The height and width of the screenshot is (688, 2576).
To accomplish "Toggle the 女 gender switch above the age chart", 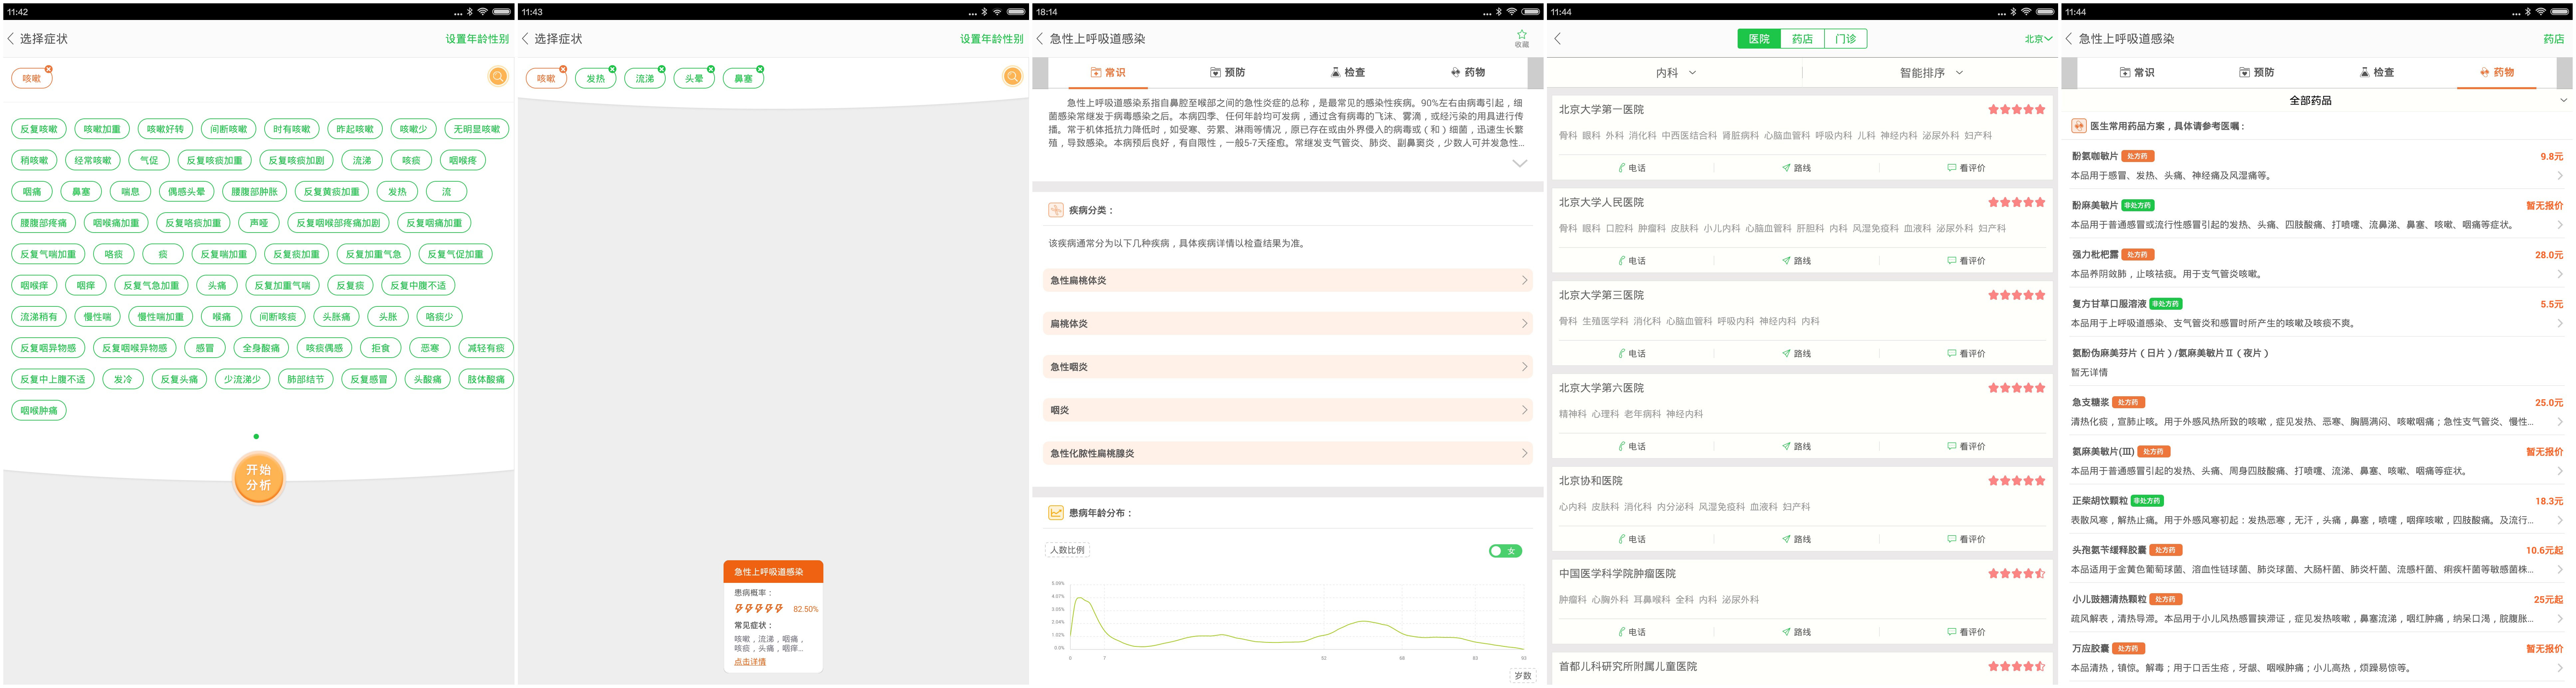I will click(1505, 551).
